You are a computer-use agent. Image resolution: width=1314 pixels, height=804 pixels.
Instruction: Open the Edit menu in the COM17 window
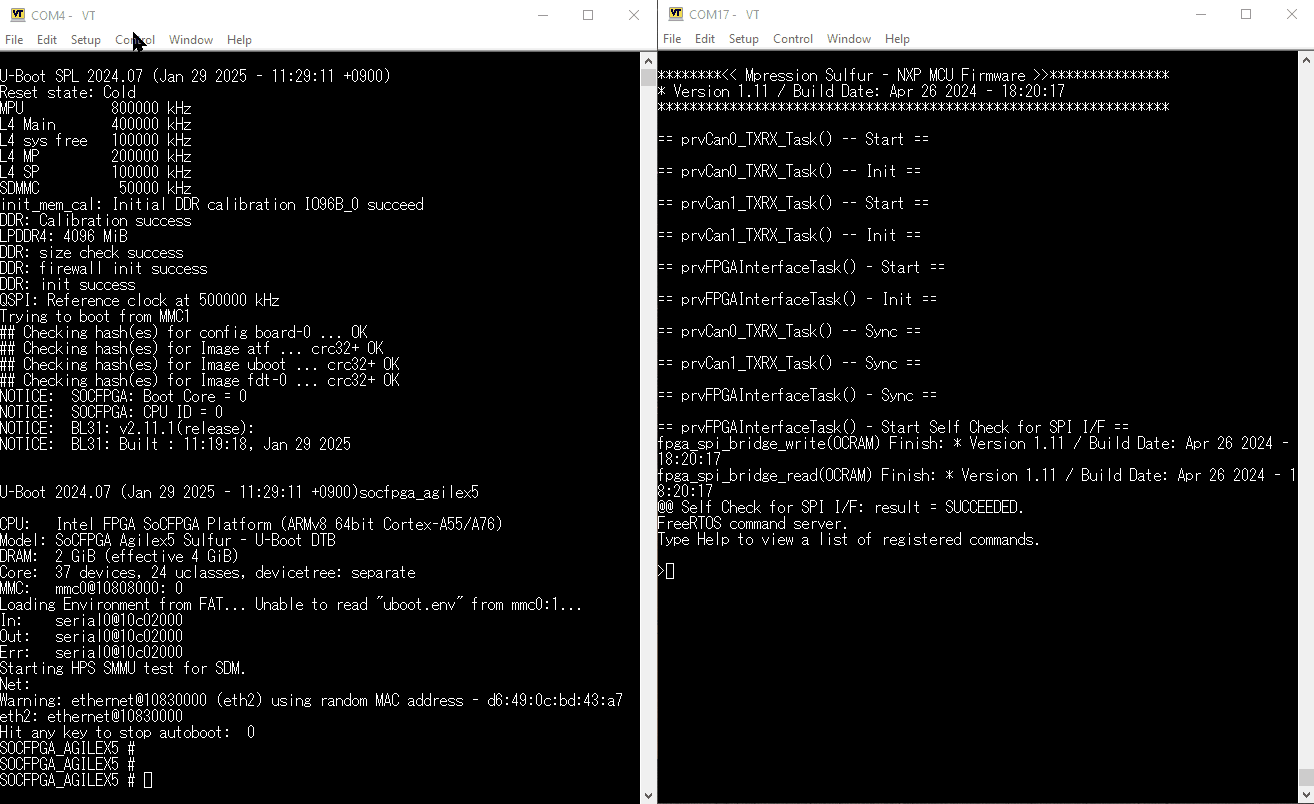click(x=704, y=39)
